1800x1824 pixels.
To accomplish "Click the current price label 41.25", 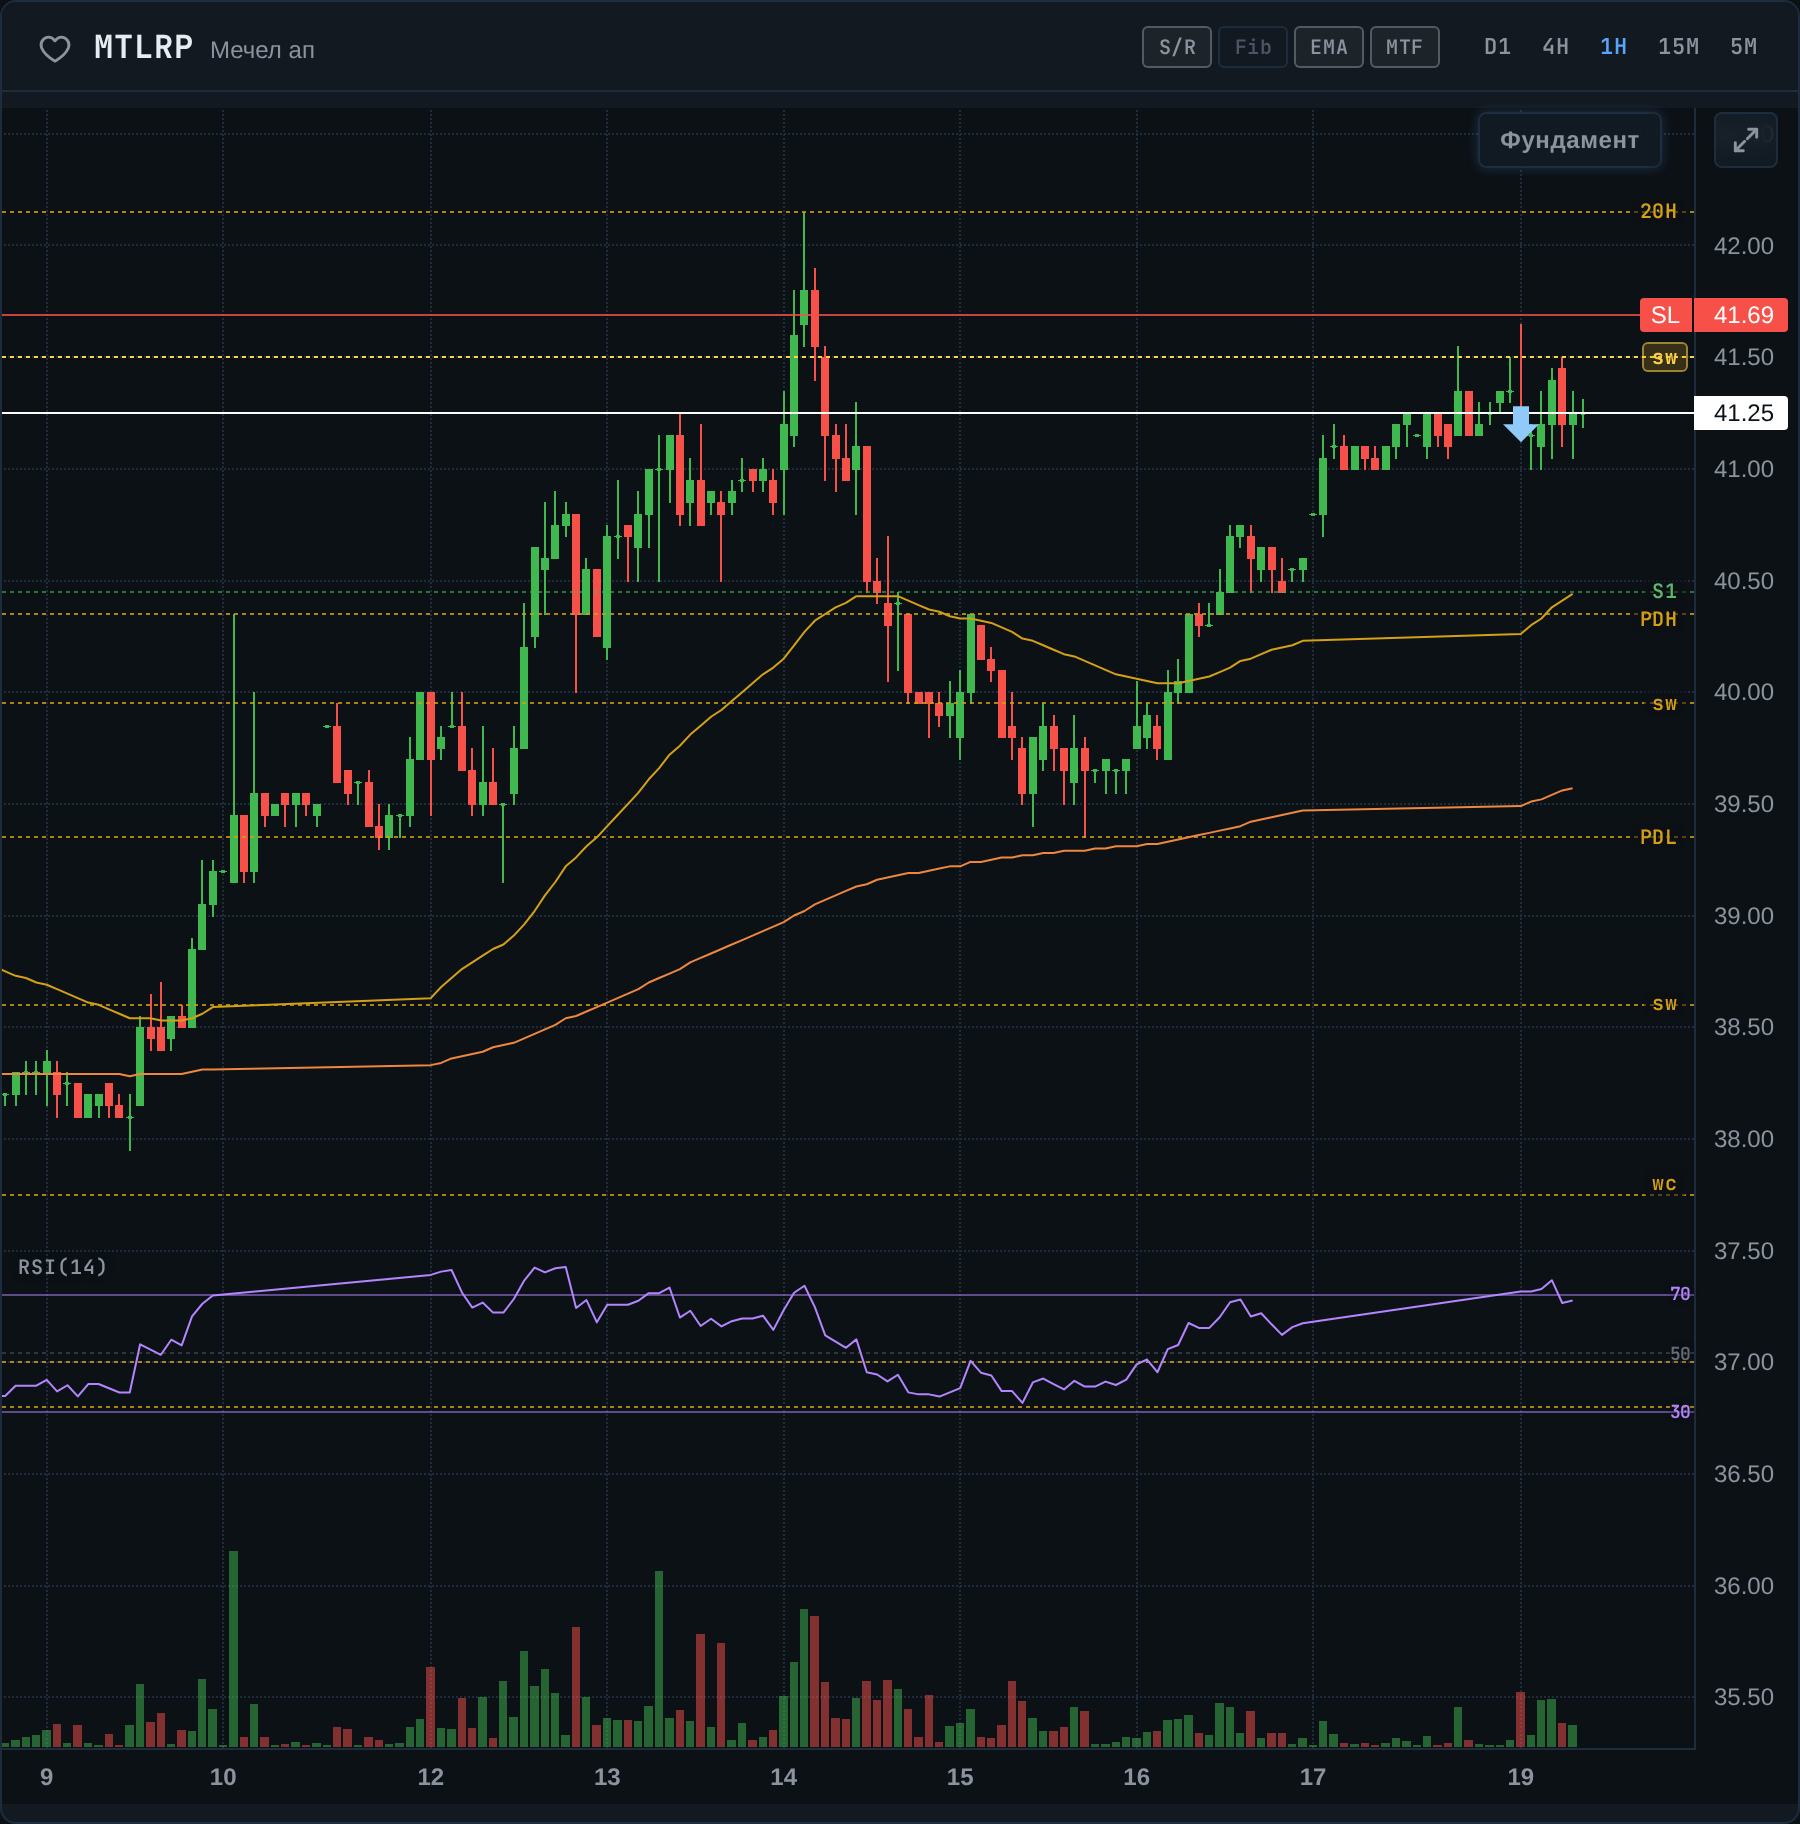I will [1743, 413].
